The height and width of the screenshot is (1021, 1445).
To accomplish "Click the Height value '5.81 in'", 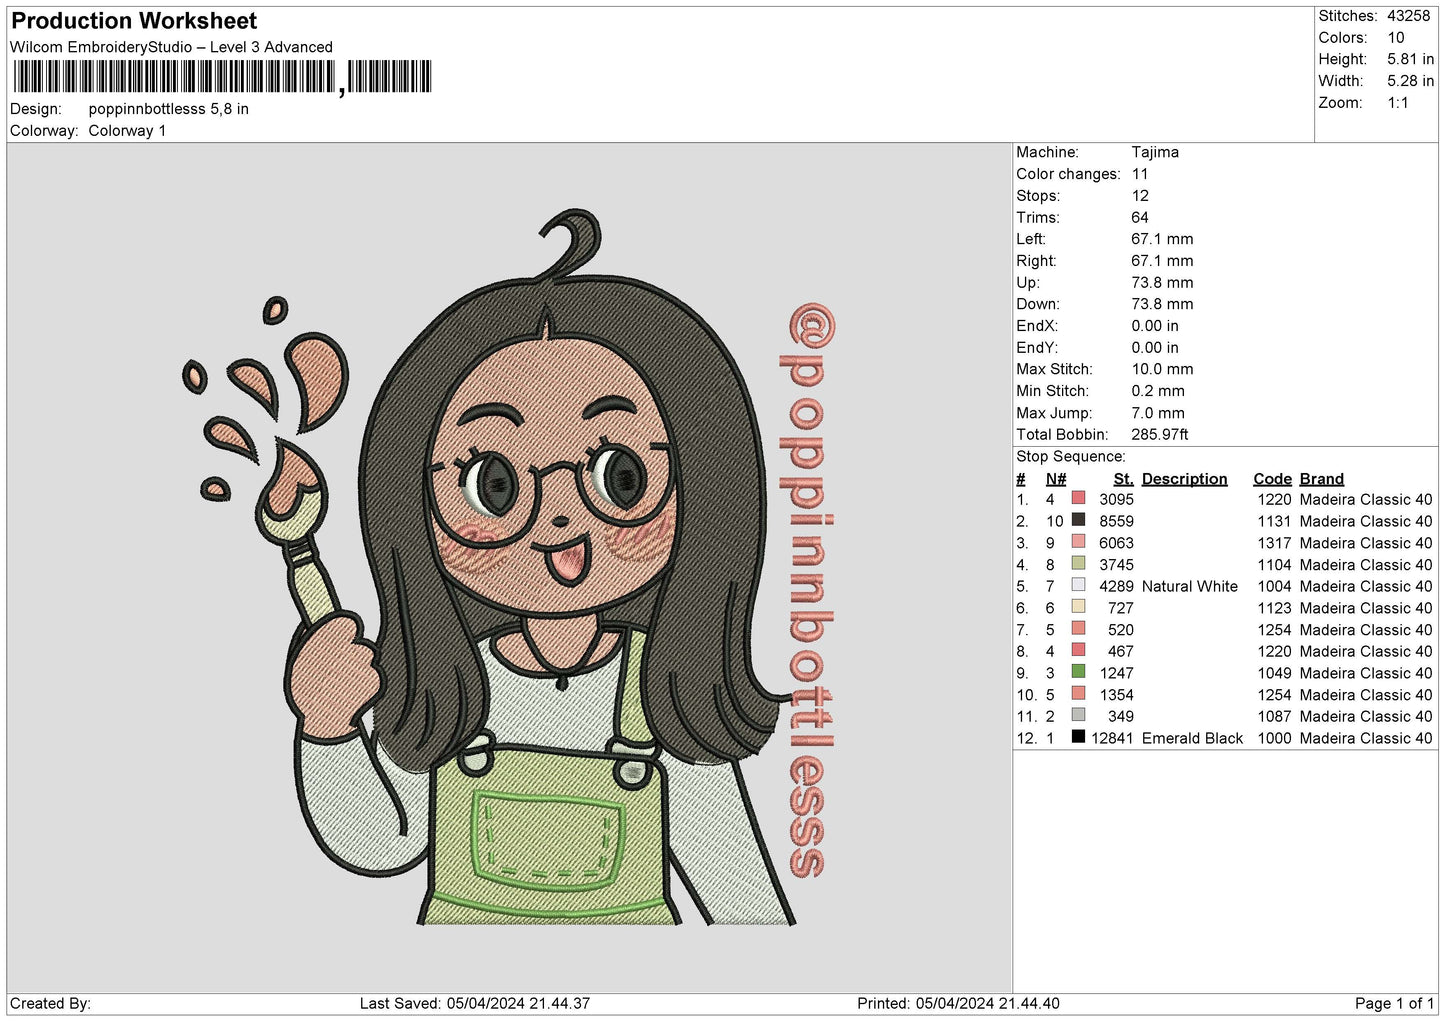I will (1410, 60).
